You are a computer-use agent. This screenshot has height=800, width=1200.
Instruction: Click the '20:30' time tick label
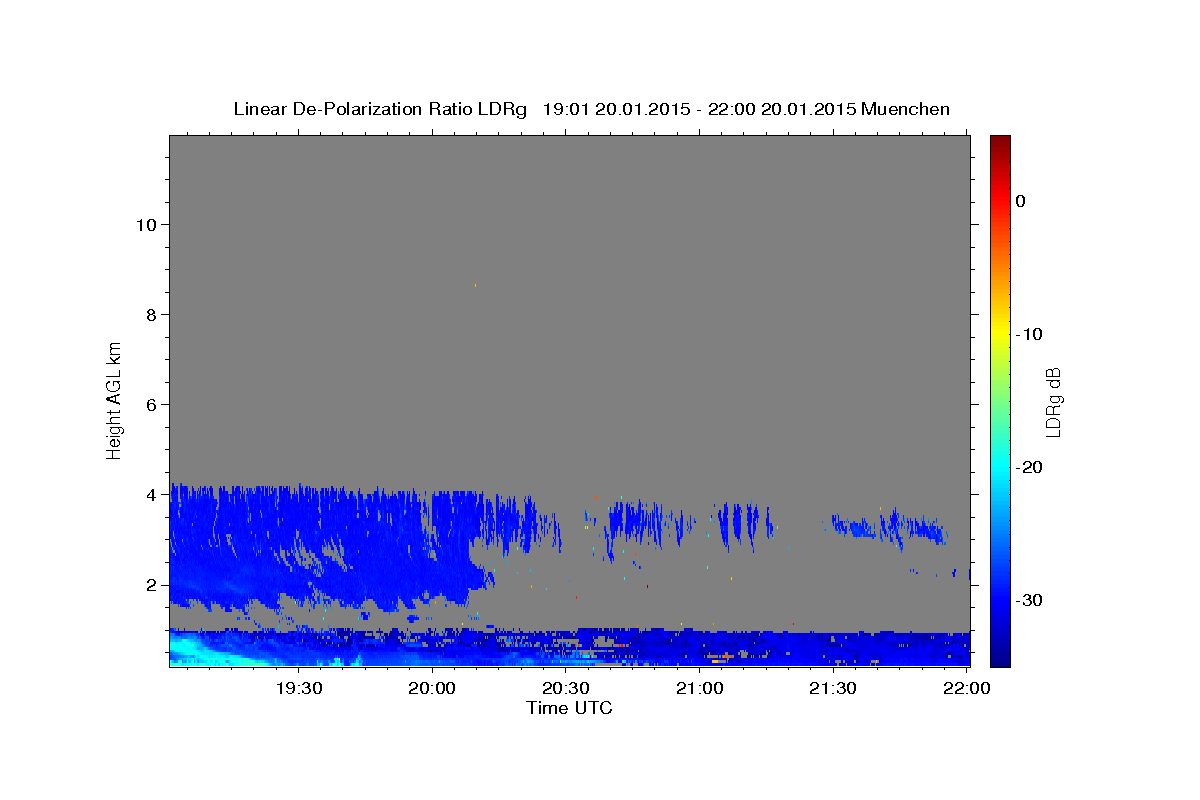(x=566, y=689)
